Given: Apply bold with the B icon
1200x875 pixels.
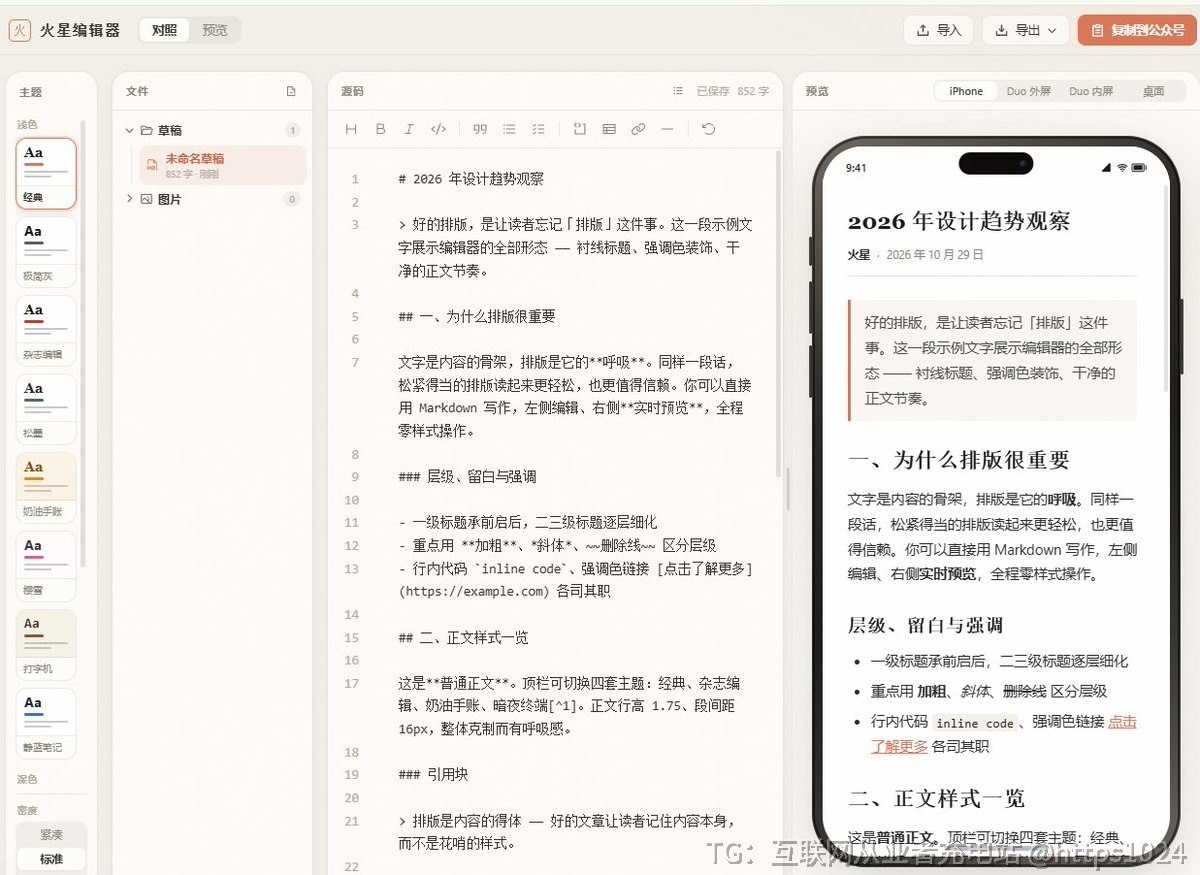Looking at the screenshot, I should coord(380,129).
